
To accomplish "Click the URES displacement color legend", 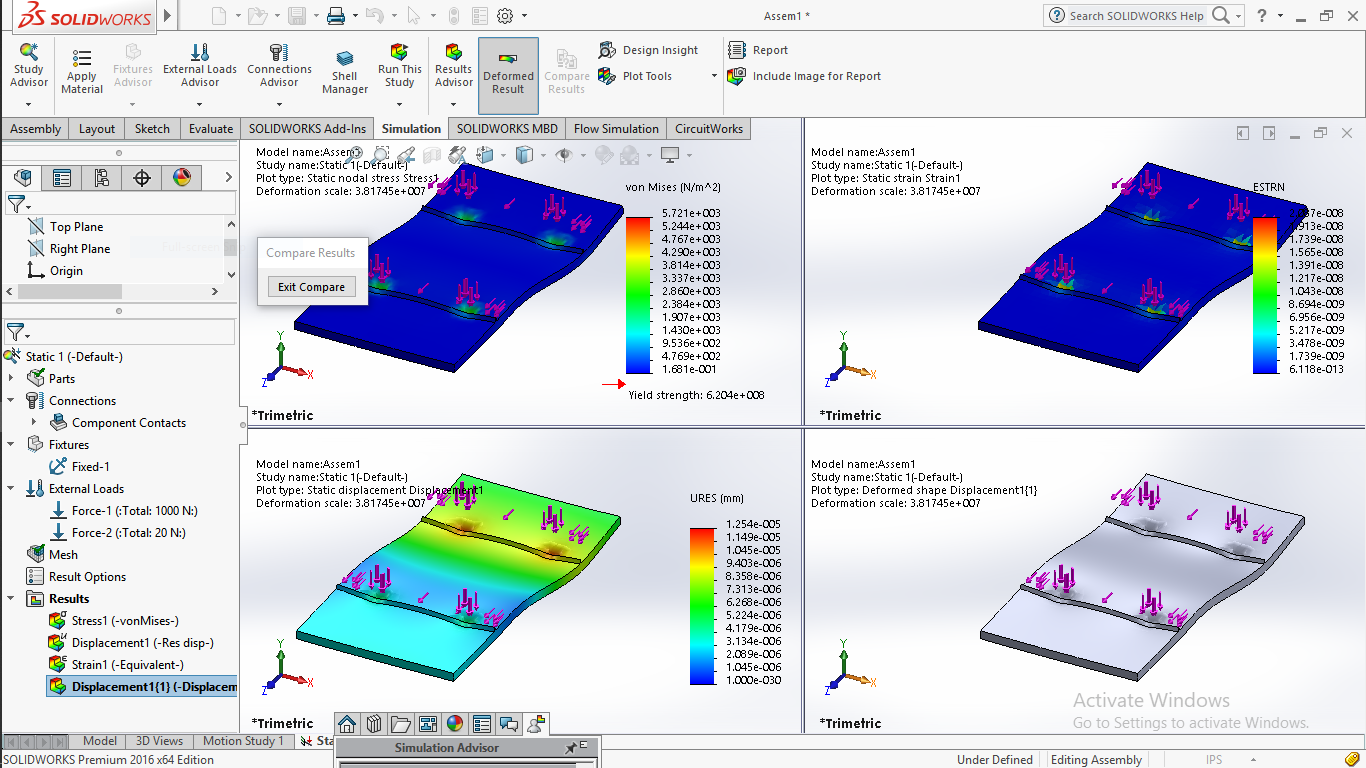I will click(702, 606).
